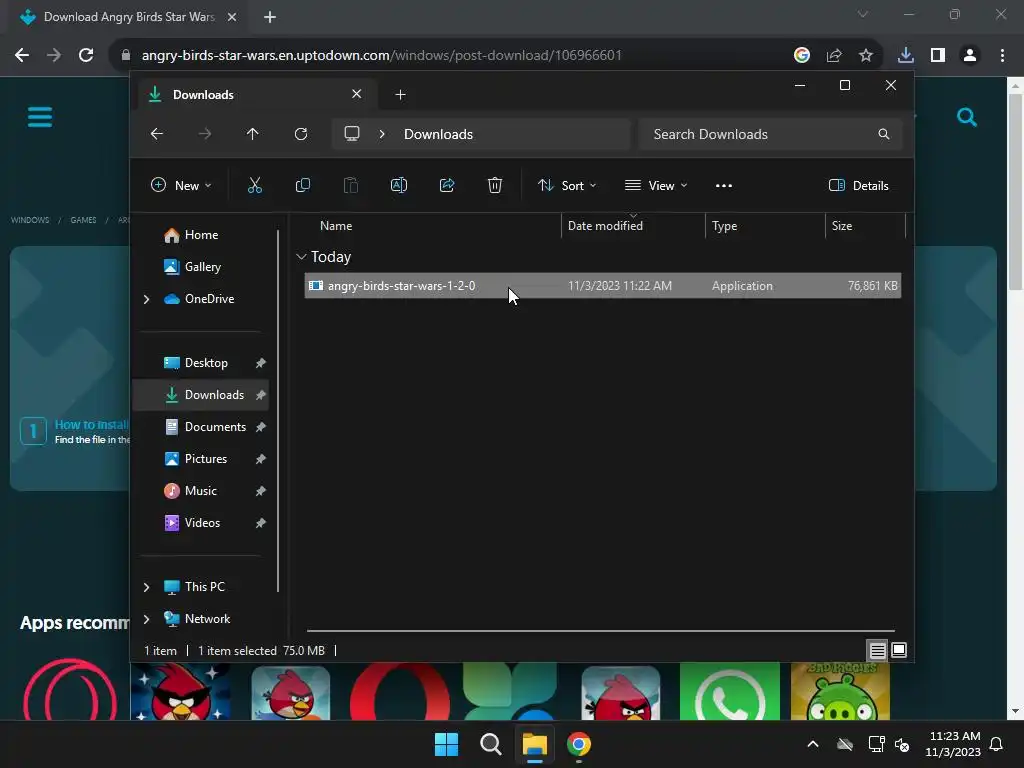Open a new Chrome tab

270,17
